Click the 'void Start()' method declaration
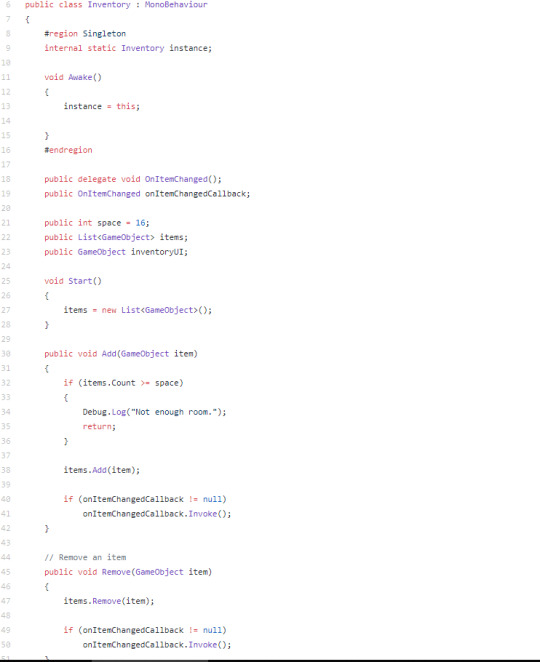The height and width of the screenshot is (662, 540). point(73,281)
